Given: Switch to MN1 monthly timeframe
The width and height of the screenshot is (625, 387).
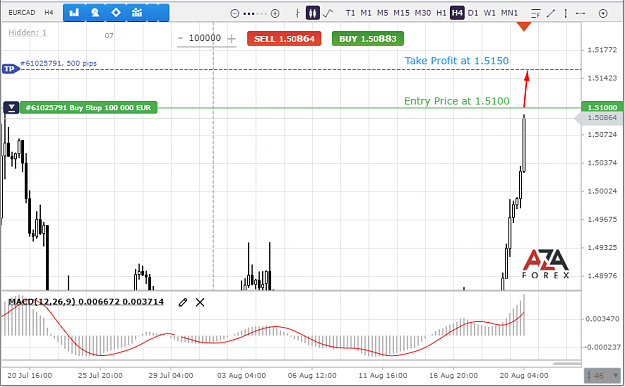Looking at the screenshot, I should click(509, 13).
